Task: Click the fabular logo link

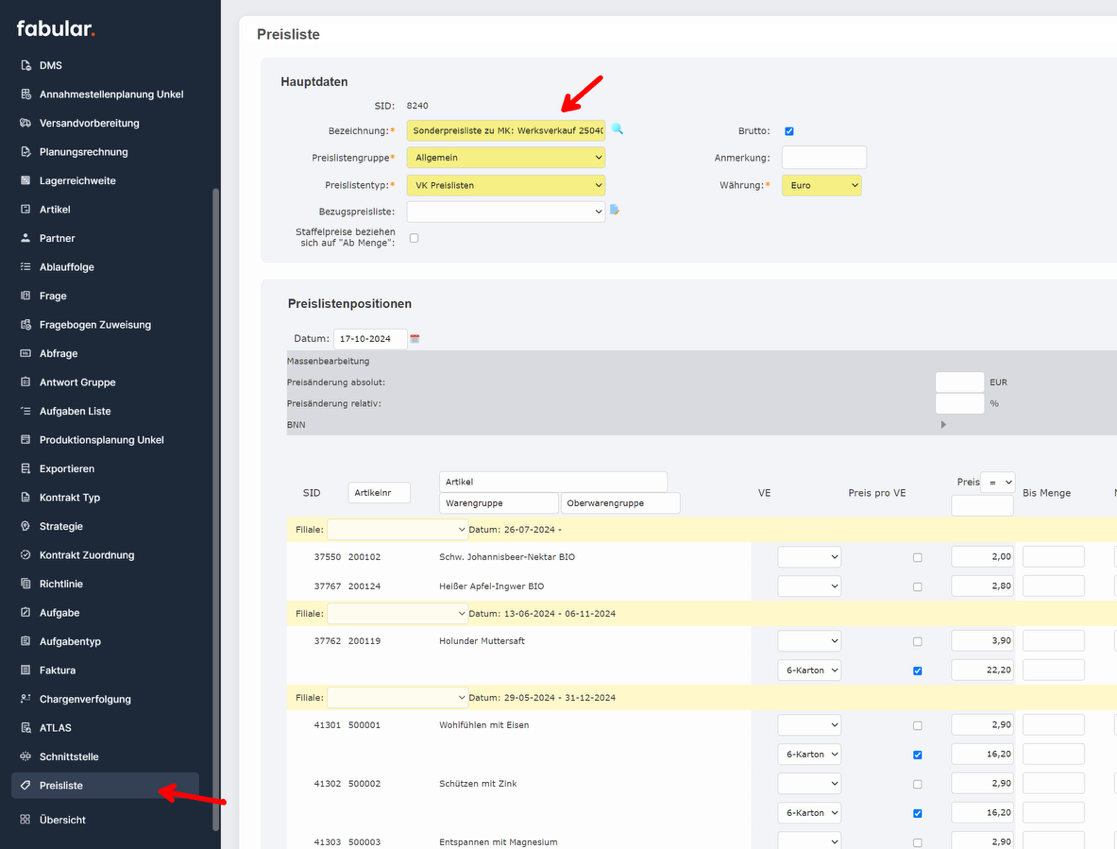Action: click(56, 29)
